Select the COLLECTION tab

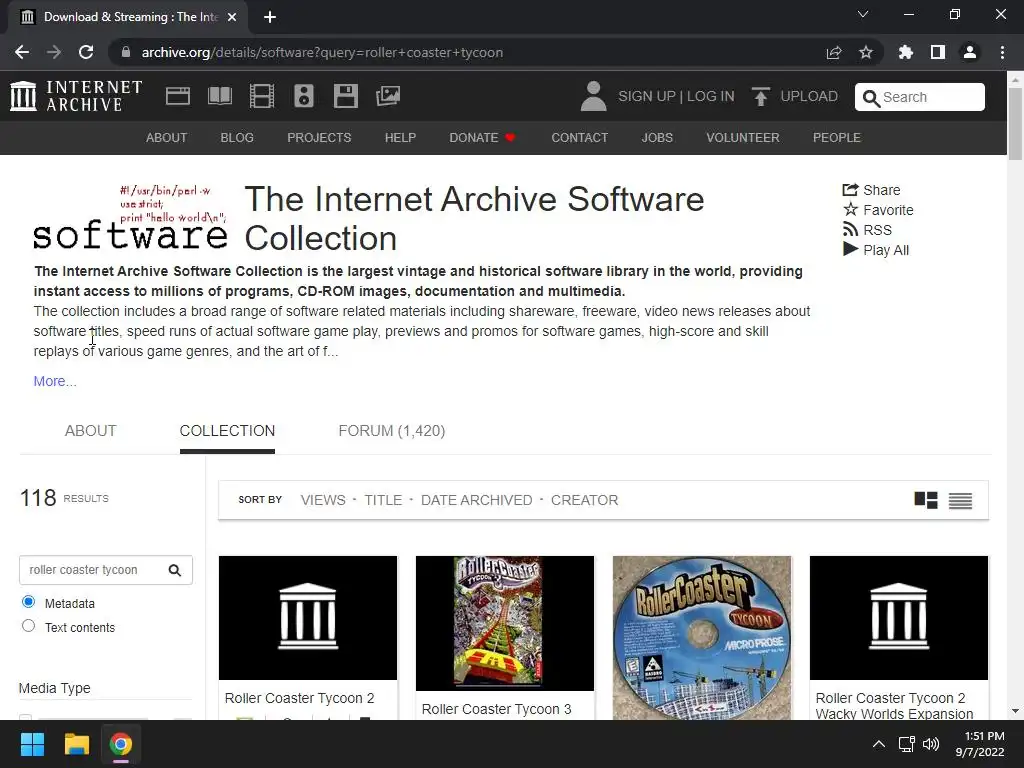(x=227, y=431)
